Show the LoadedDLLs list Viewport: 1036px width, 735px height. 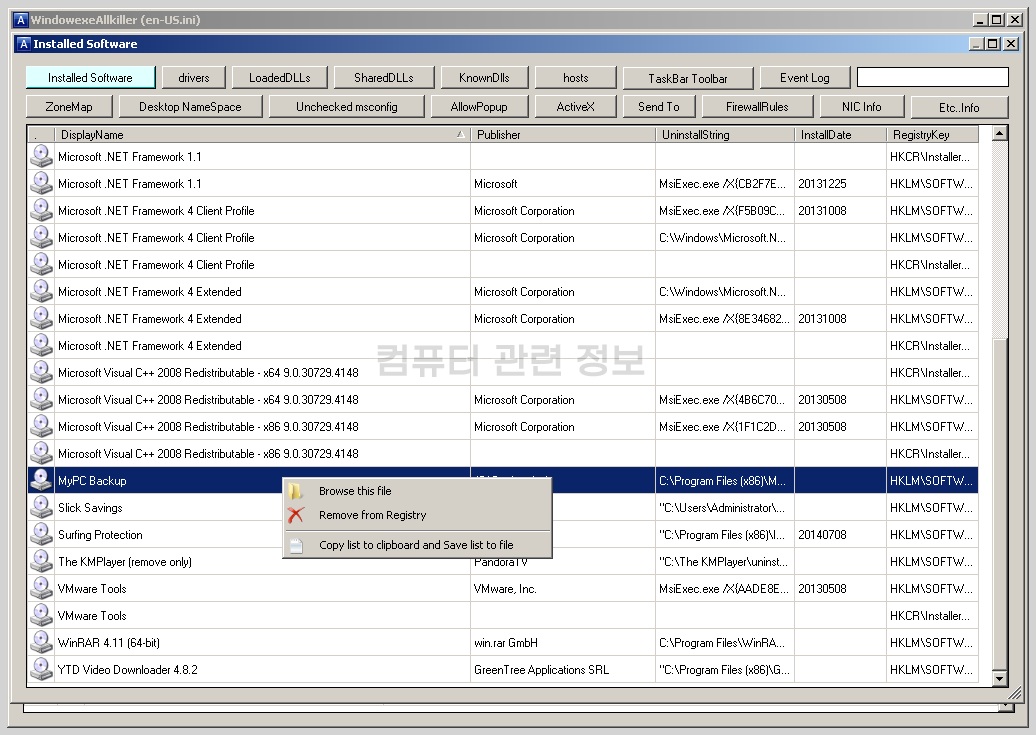279,77
